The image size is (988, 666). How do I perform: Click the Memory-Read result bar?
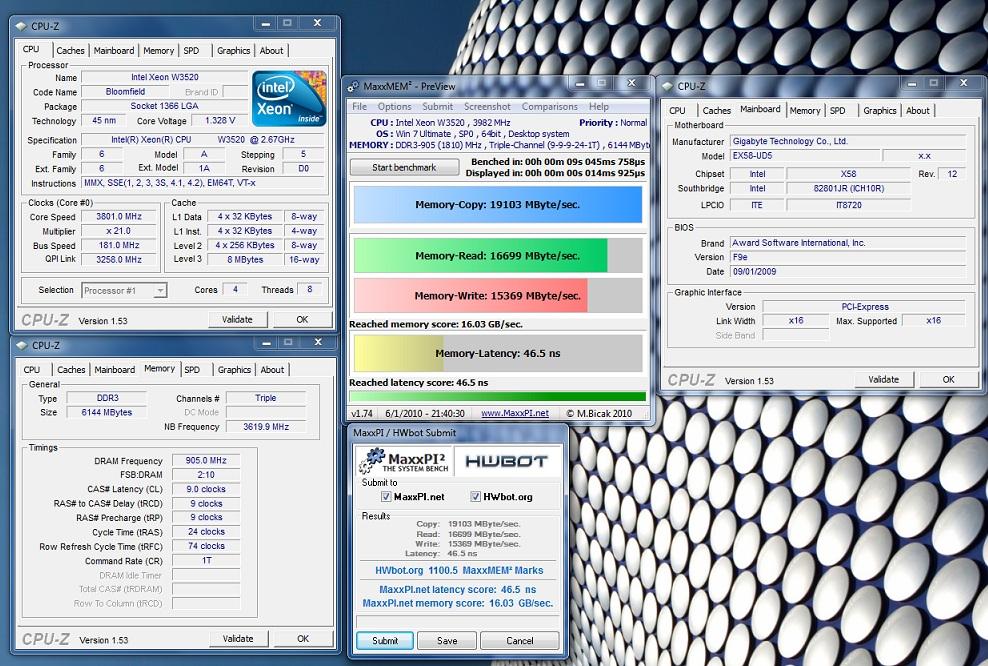coord(498,255)
